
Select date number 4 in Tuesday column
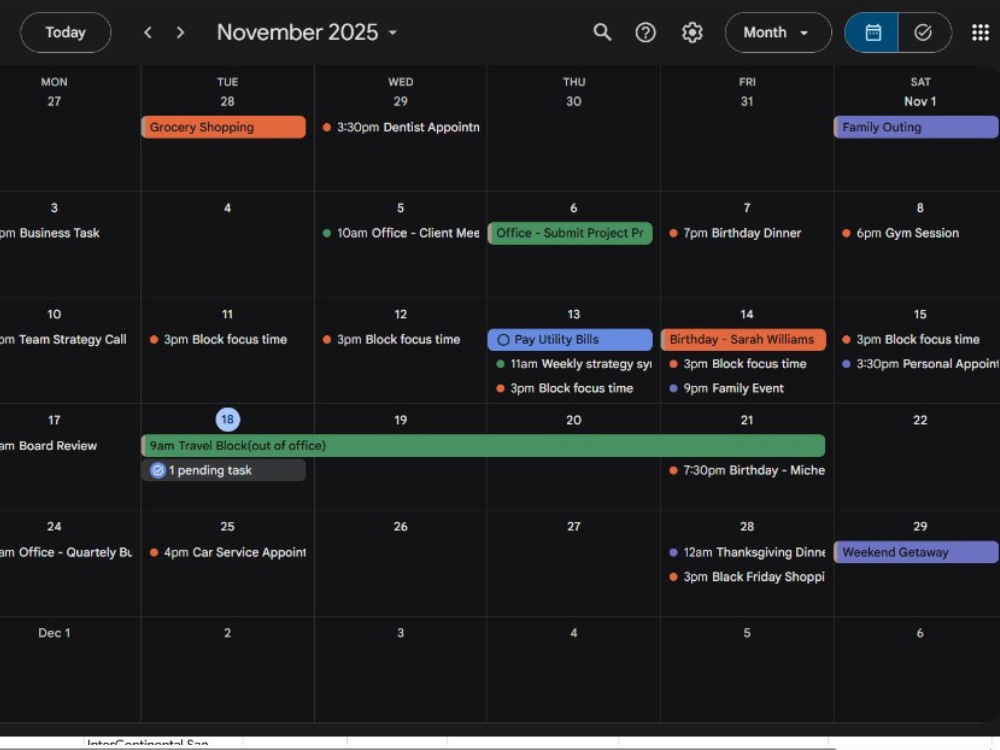pyautogui.click(x=227, y=207)
